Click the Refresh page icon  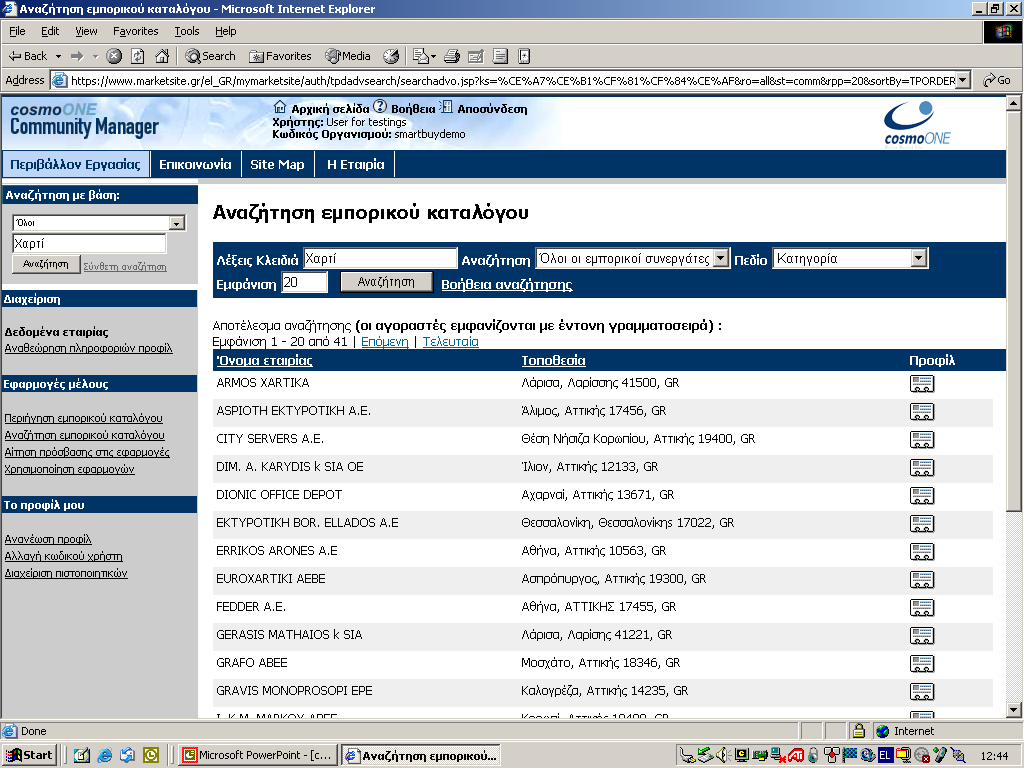(138, 56)
